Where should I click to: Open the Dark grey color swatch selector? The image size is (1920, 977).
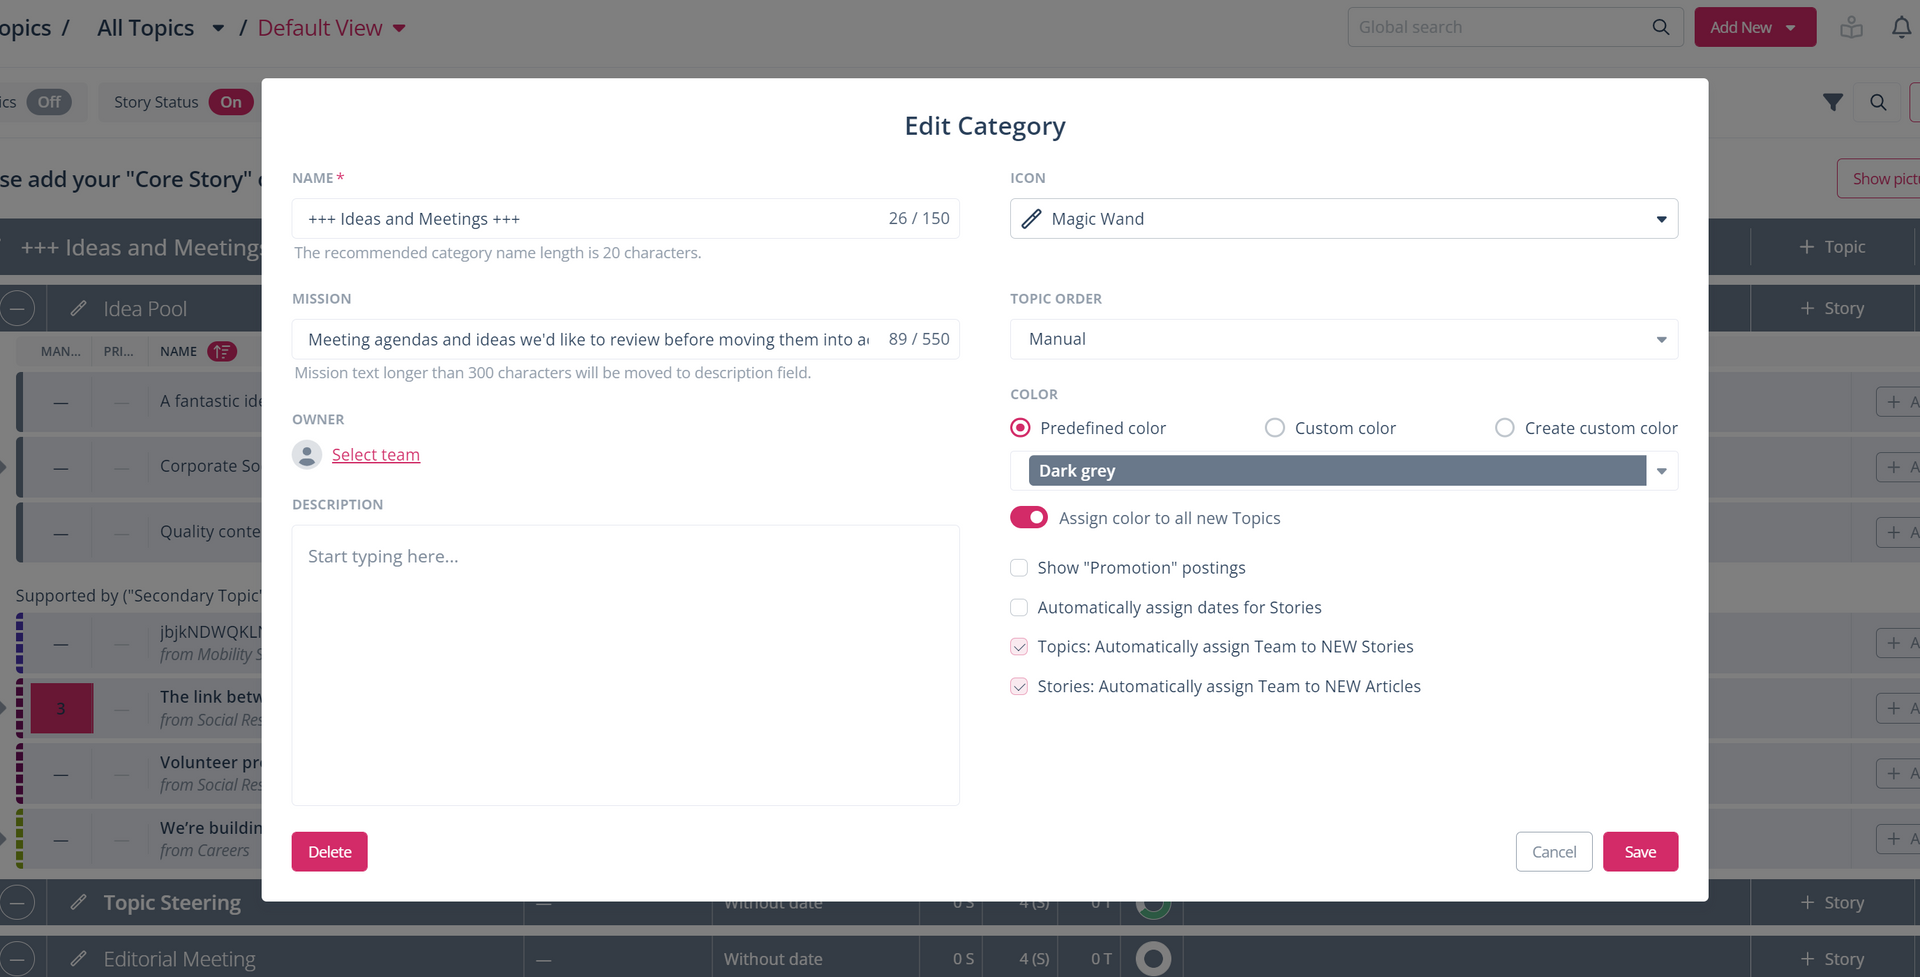[x=1343, y=471]
